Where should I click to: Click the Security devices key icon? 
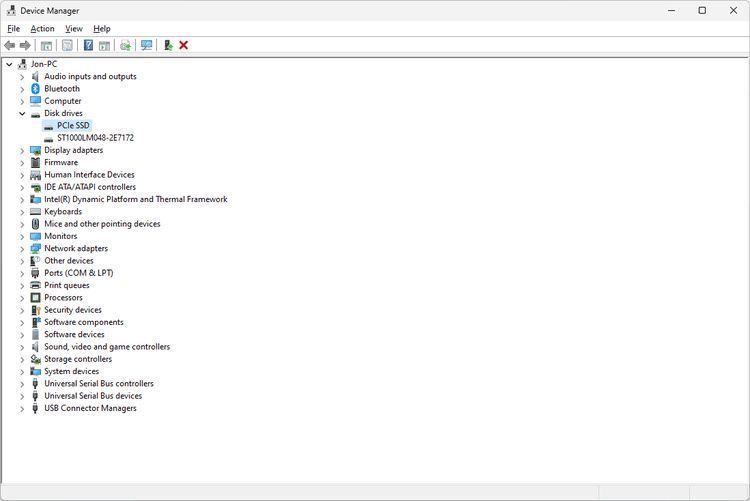click(35, 310)
